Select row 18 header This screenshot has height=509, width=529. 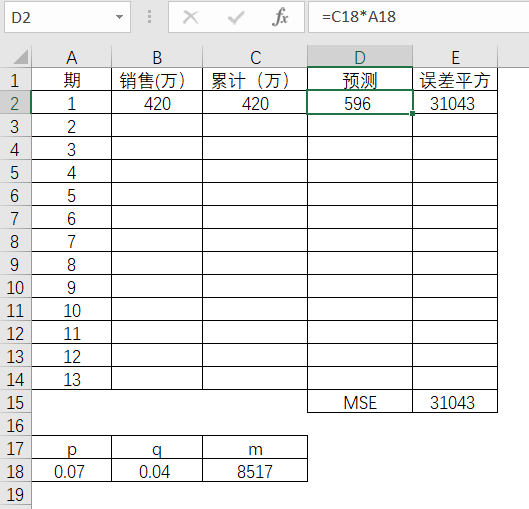tap(16, 471)
